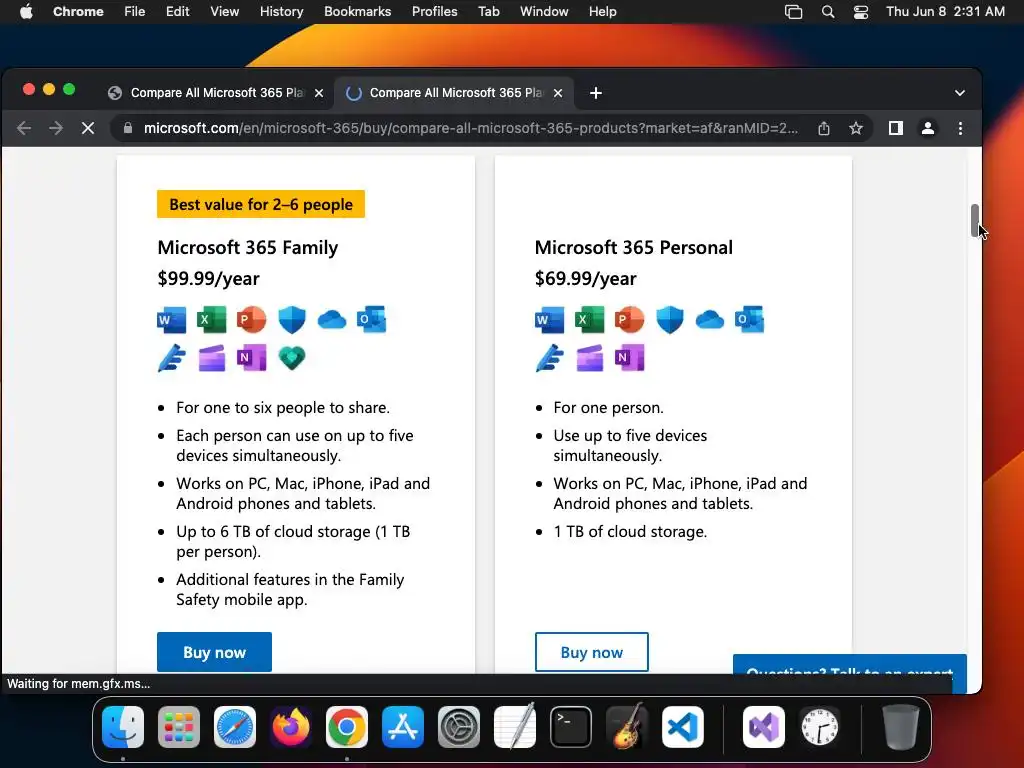Screen dimensions: 1024x768
Task: Open the Profiles menu in menu bar
Action: [434, 12]
